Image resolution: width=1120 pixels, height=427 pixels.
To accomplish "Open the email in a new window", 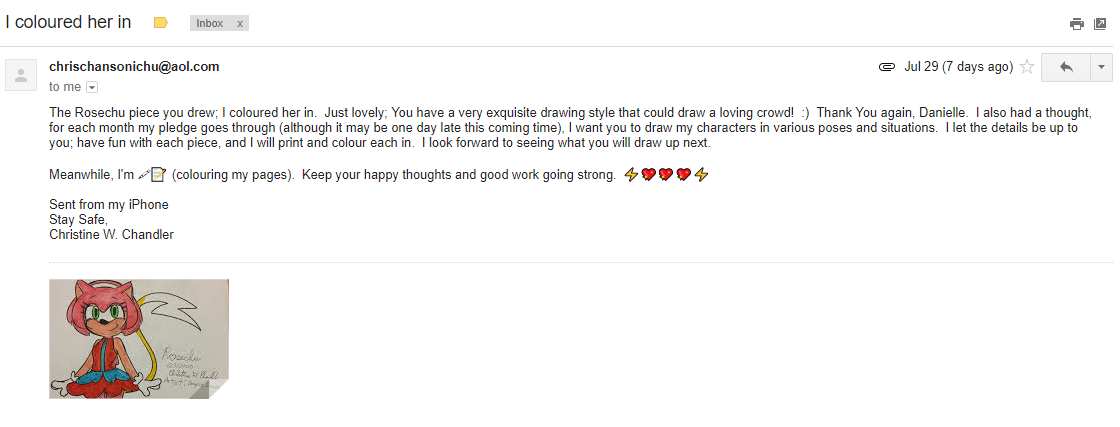I will [1100, 24].
